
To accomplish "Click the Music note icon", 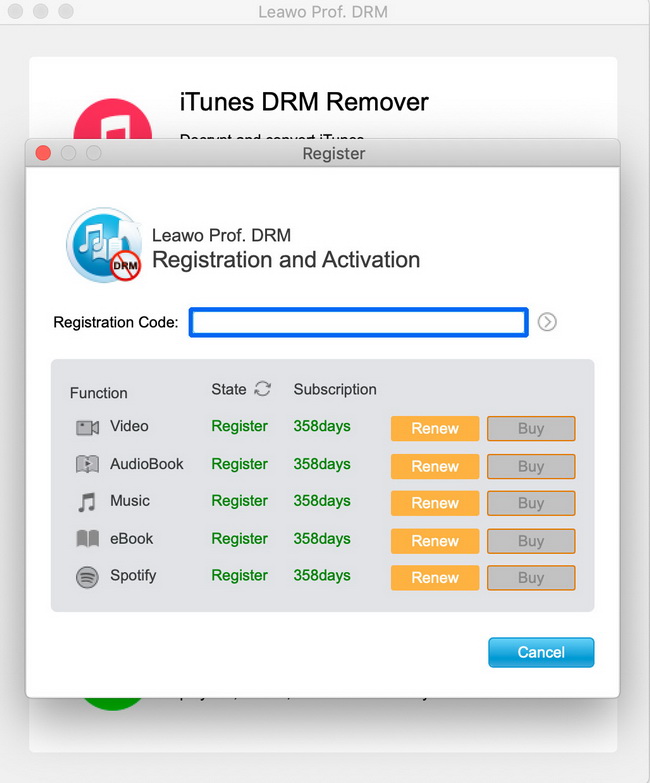I will pos(87,502).
